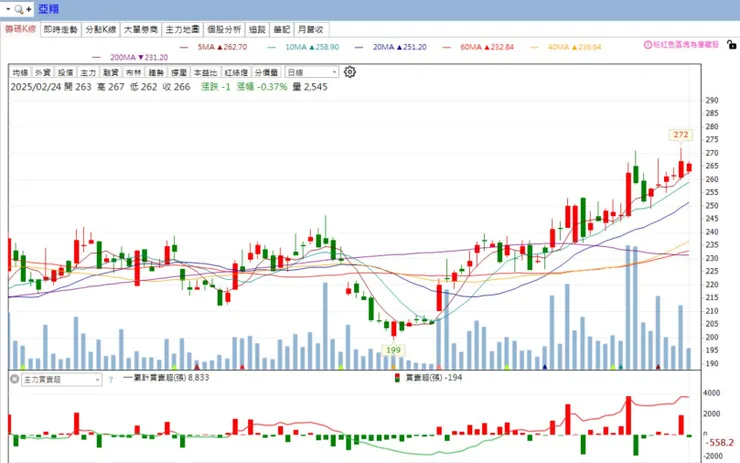Switch to the 筆記 tab
Viewport: 740px width, 463px height.
282,29
